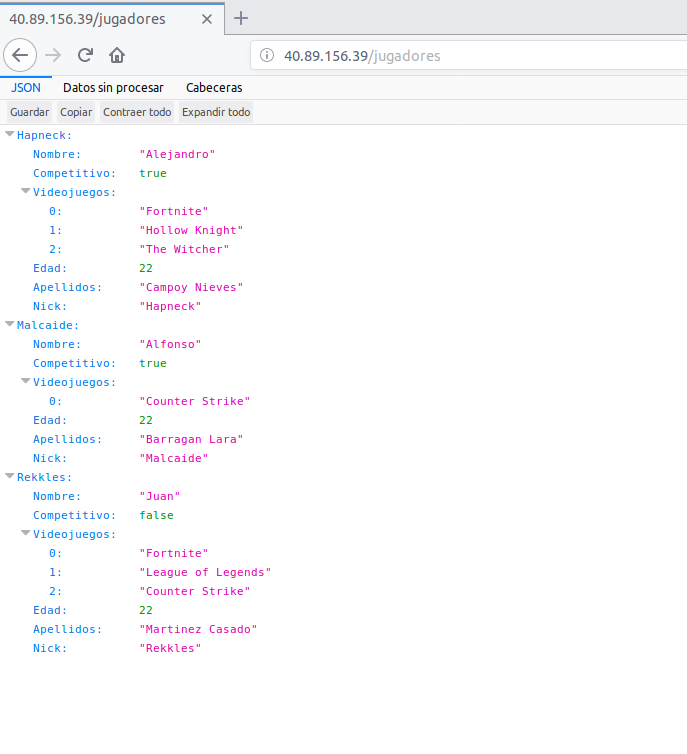Image resolution: width=687 pixels, height=754 pixels.
Task: Select the "Hollow Knight" value
Action: click(x=191, y=230)
